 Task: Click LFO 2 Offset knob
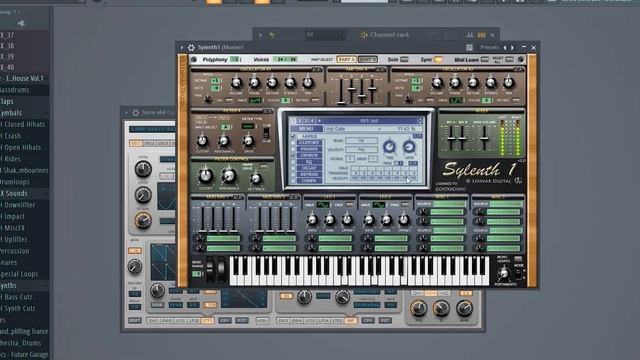point(404,220)
